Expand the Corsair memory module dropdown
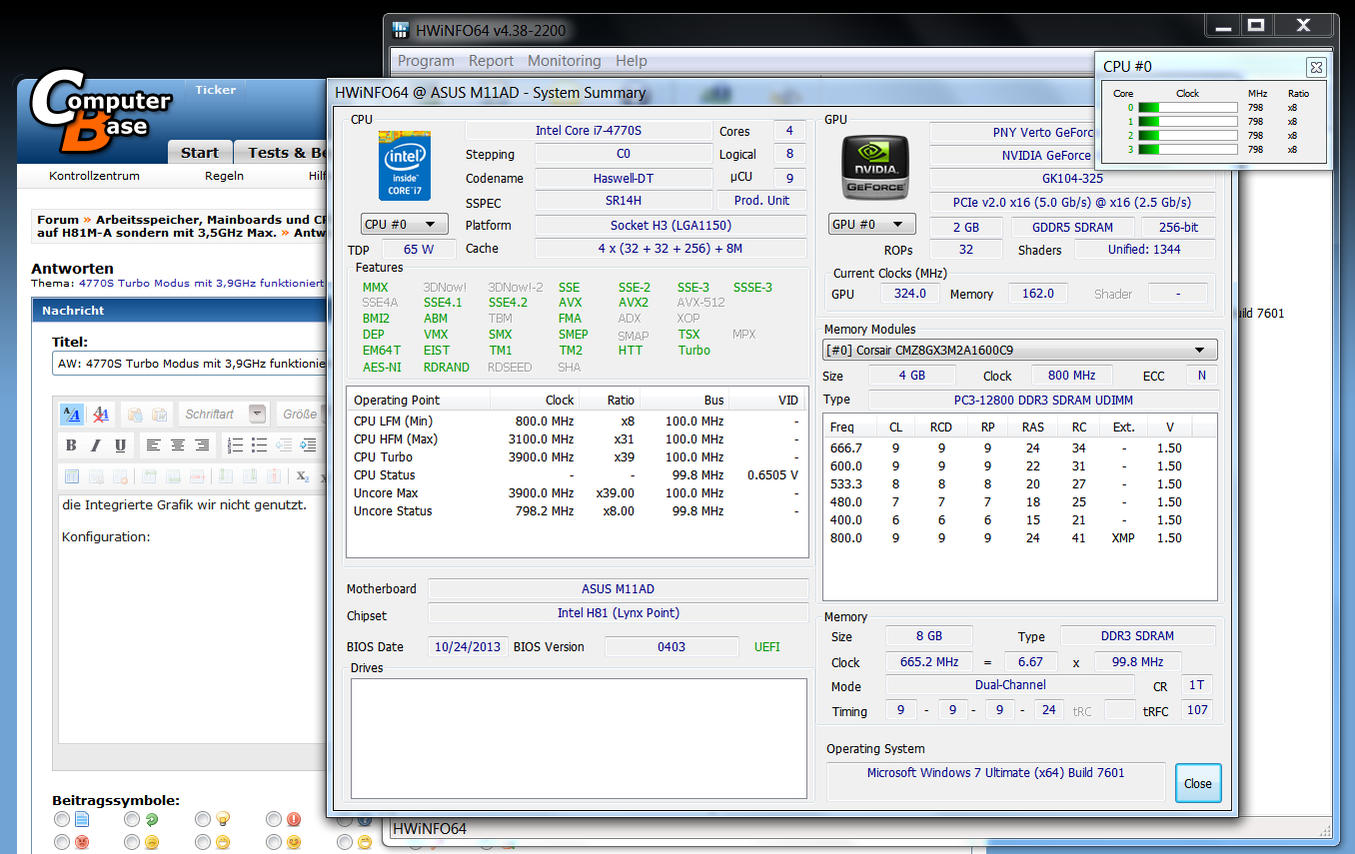 (x=1020, y=350)
